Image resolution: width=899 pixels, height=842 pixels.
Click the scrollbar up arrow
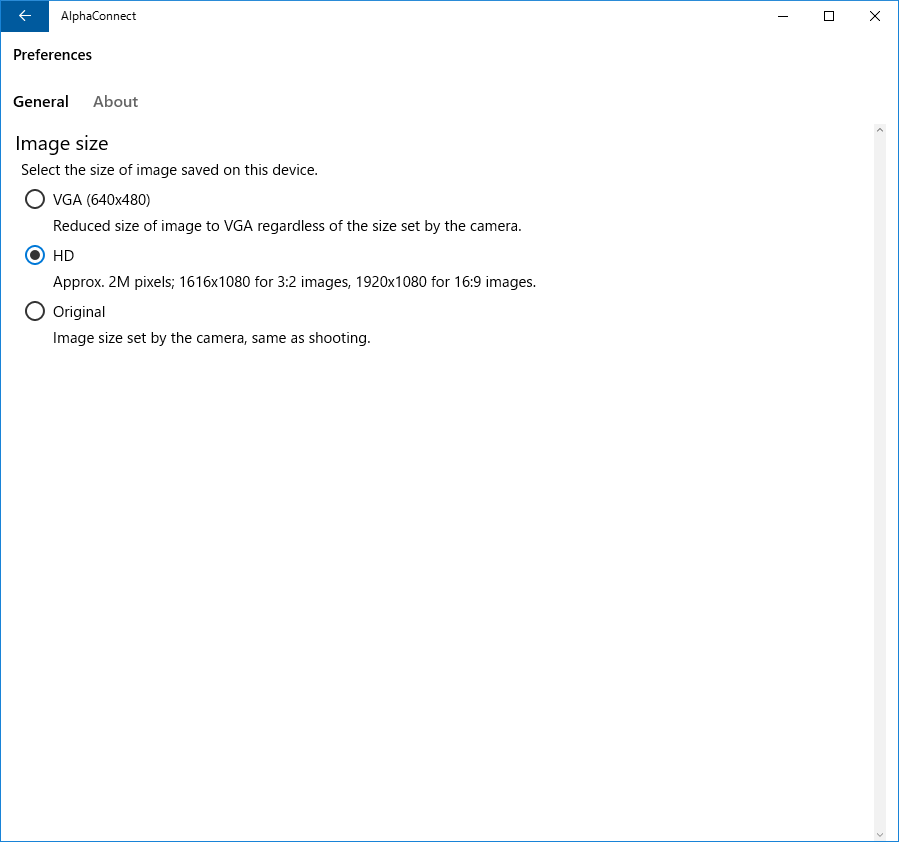[x=880, y=130]
